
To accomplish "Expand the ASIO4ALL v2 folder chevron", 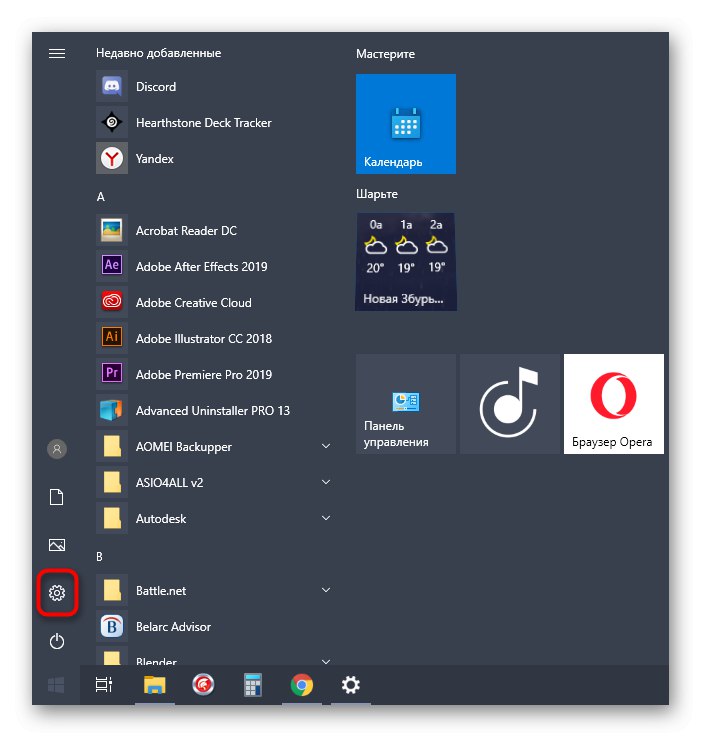I will [326, 482].
